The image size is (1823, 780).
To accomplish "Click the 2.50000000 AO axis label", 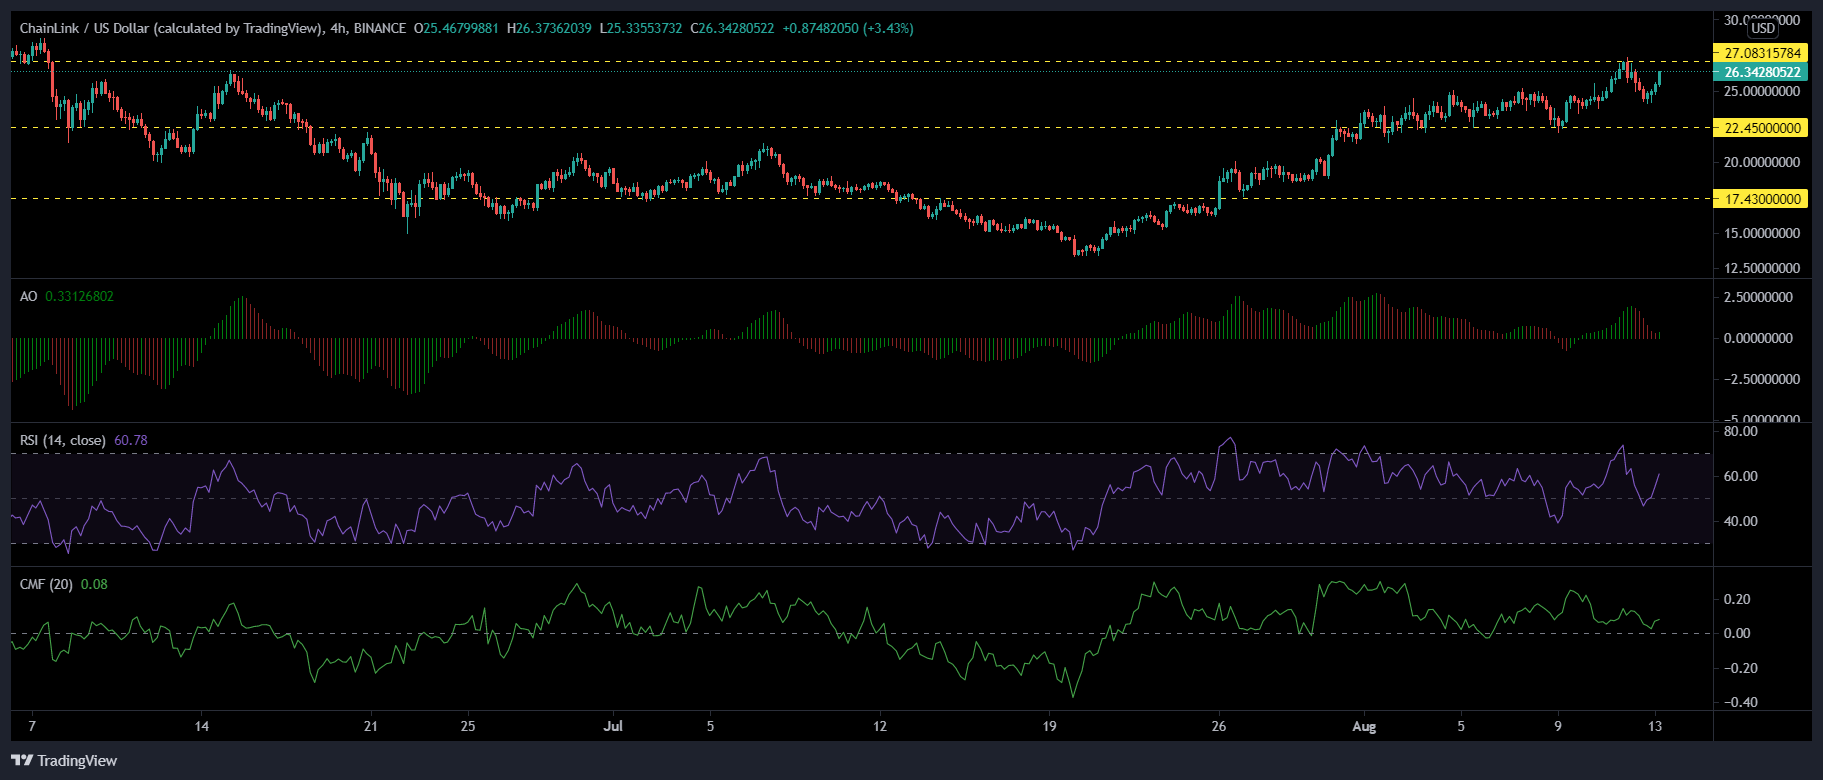I will [x=1758, y=297].
